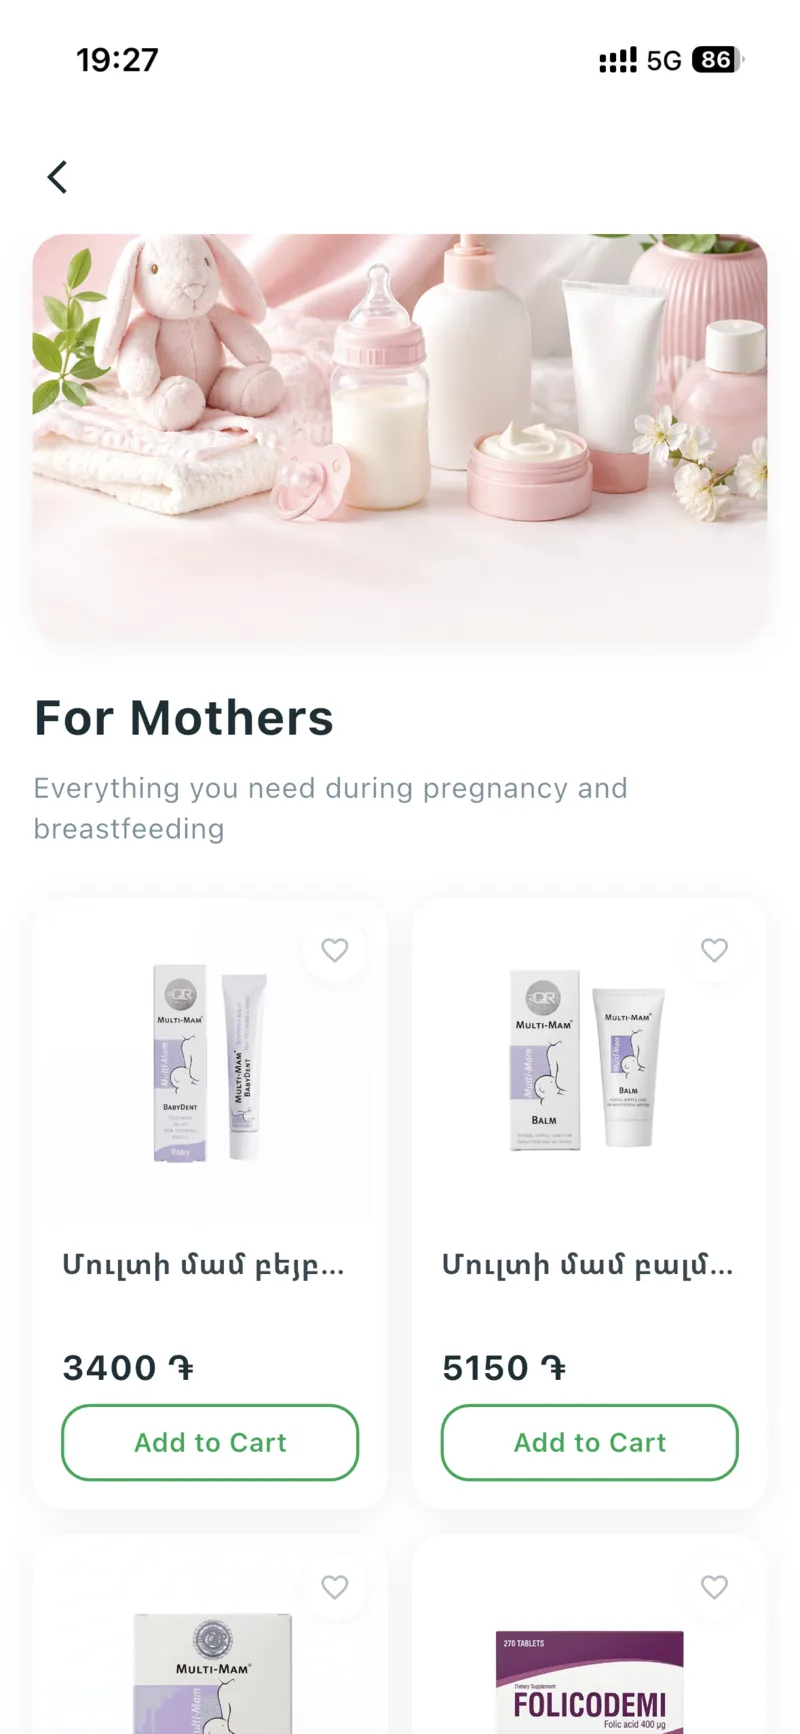Add the 3400 ֏ product to cart

210,1442
